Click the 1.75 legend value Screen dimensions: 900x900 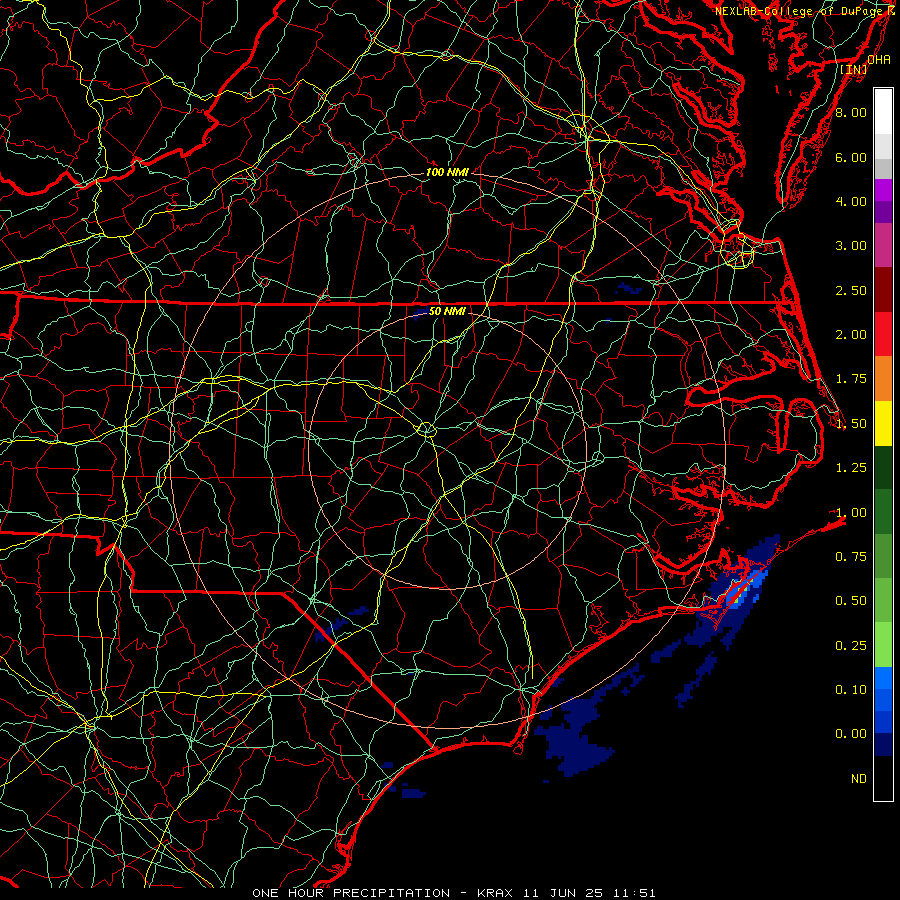[x=851, y=379]
